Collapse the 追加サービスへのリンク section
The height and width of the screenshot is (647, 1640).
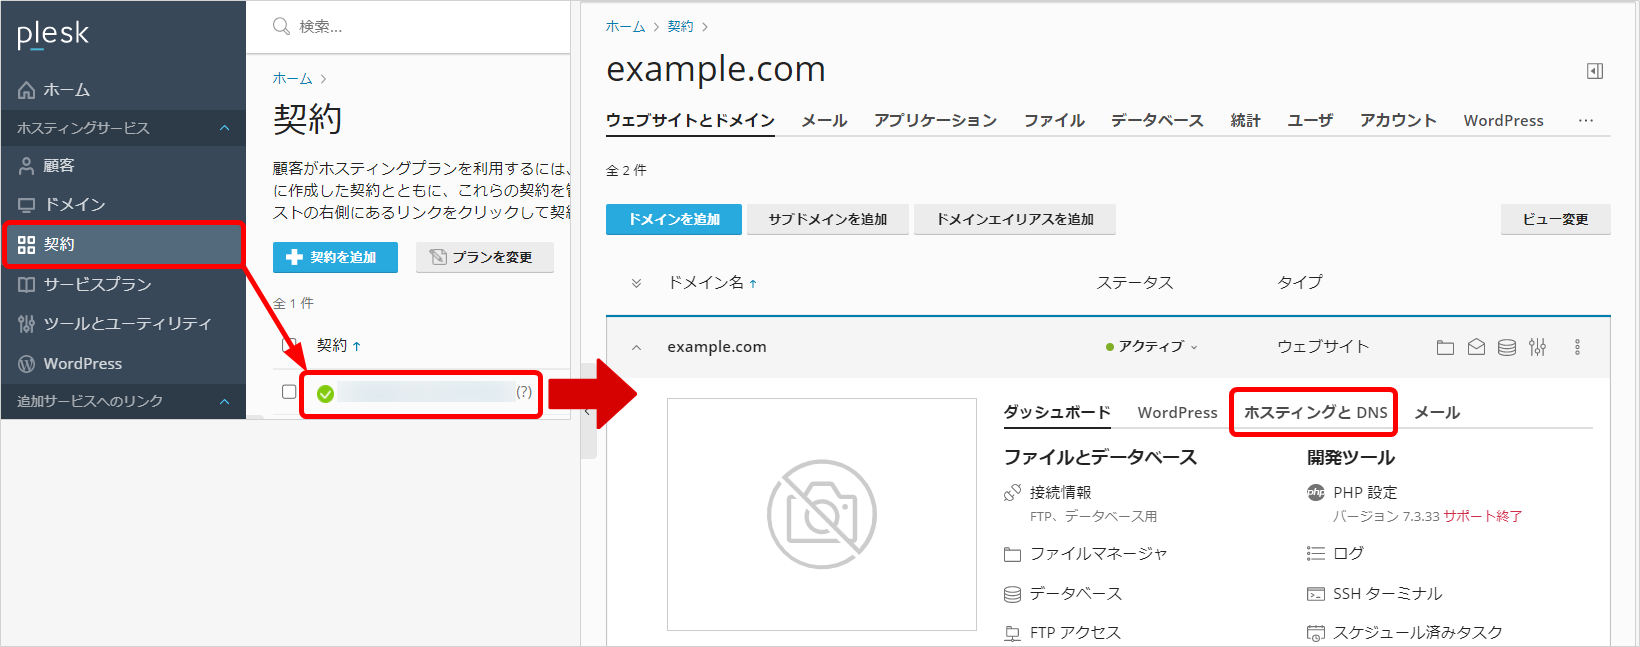tap(224, 401)
